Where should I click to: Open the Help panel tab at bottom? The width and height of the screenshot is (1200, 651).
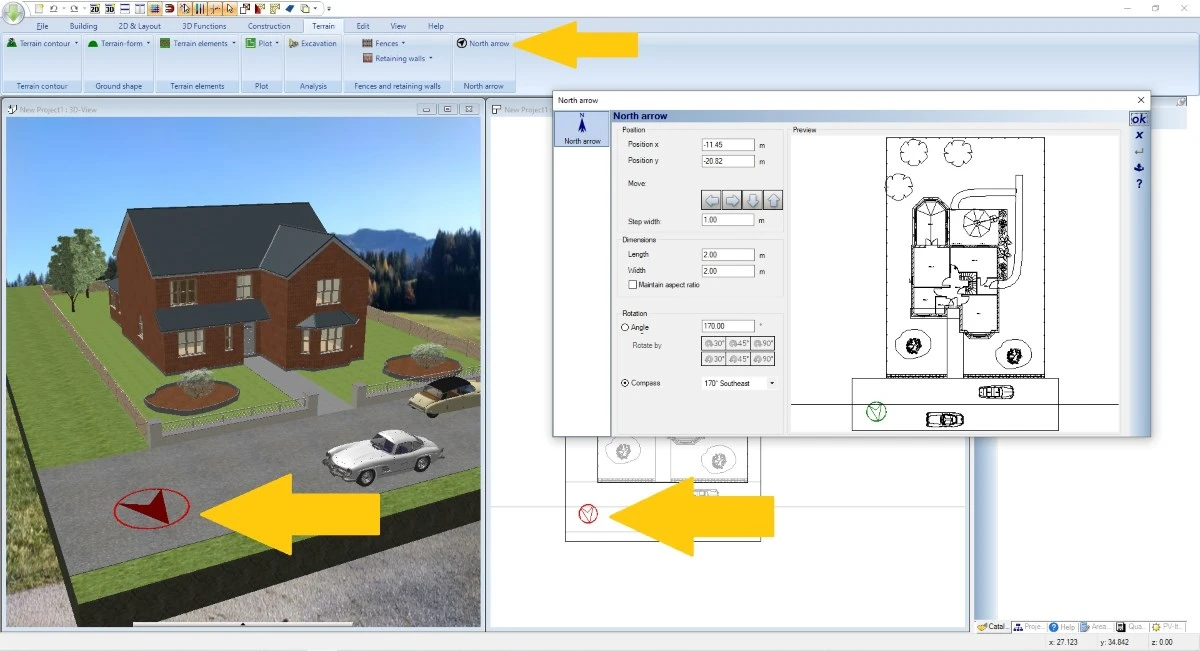point(1061,627)
